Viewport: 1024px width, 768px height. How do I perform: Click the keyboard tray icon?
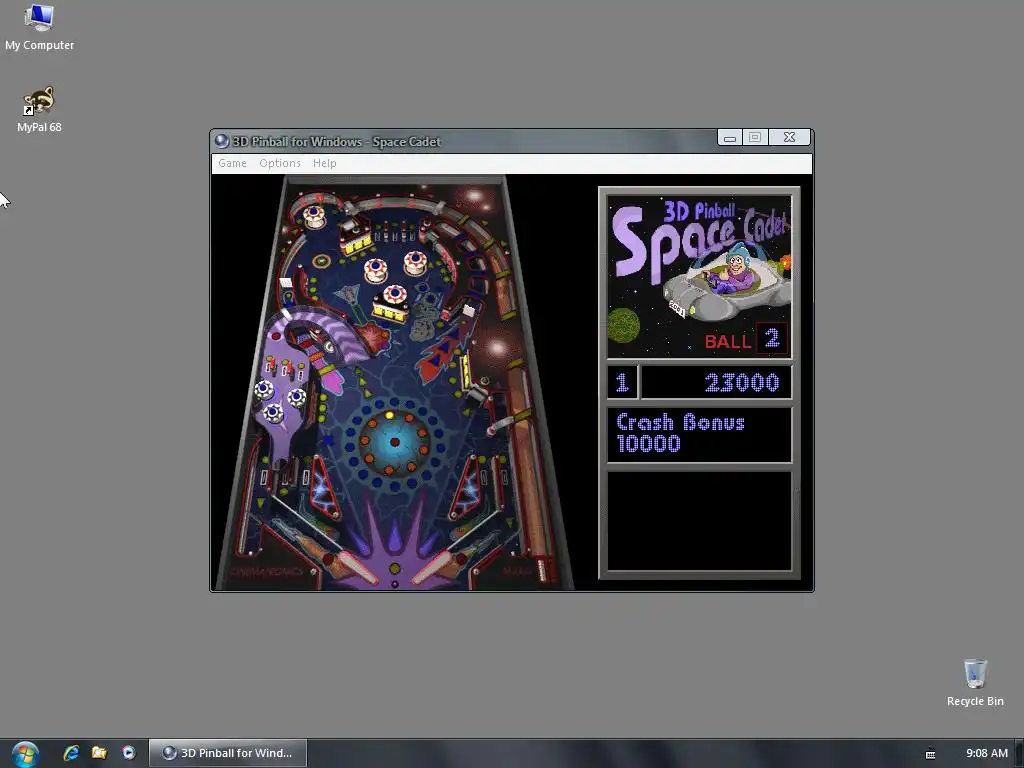(931, 754)
